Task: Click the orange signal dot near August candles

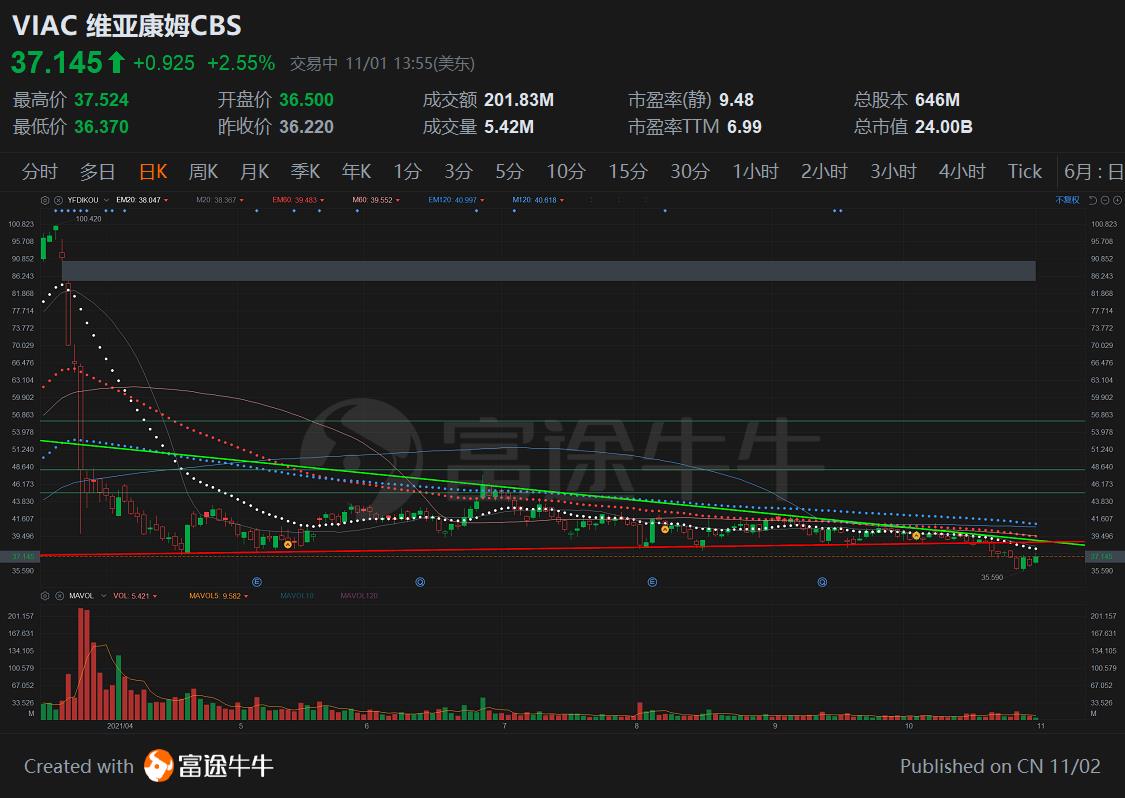Action: tap(665, 529)
